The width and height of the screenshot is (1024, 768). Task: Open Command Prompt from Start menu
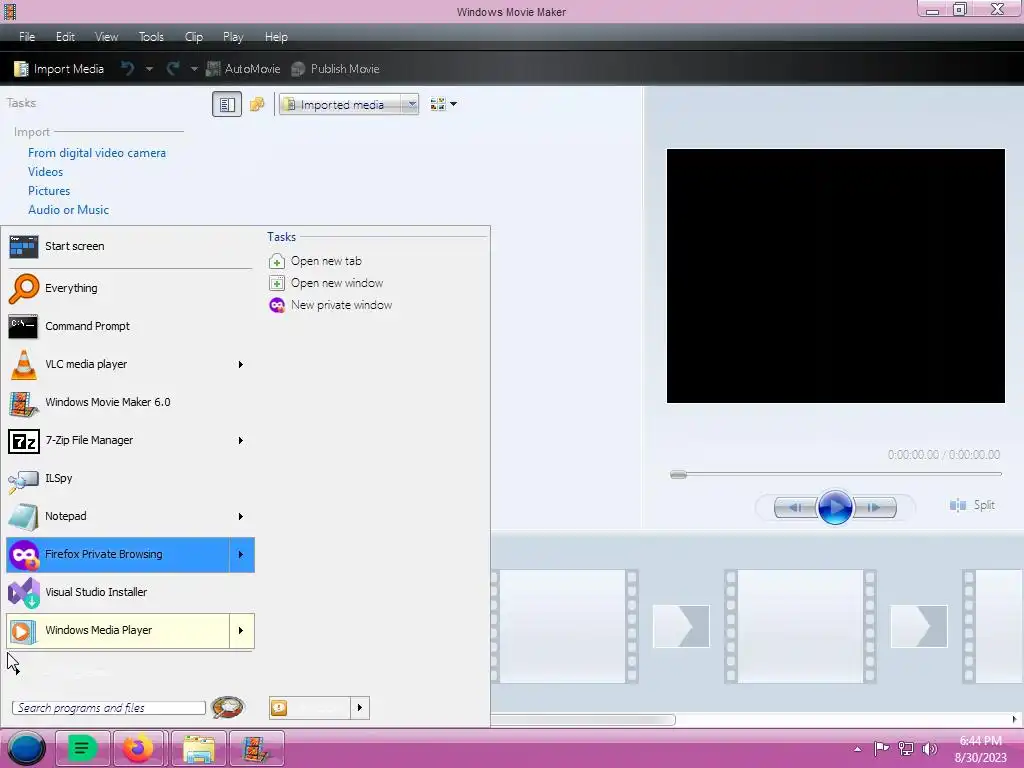pos(129,326)
